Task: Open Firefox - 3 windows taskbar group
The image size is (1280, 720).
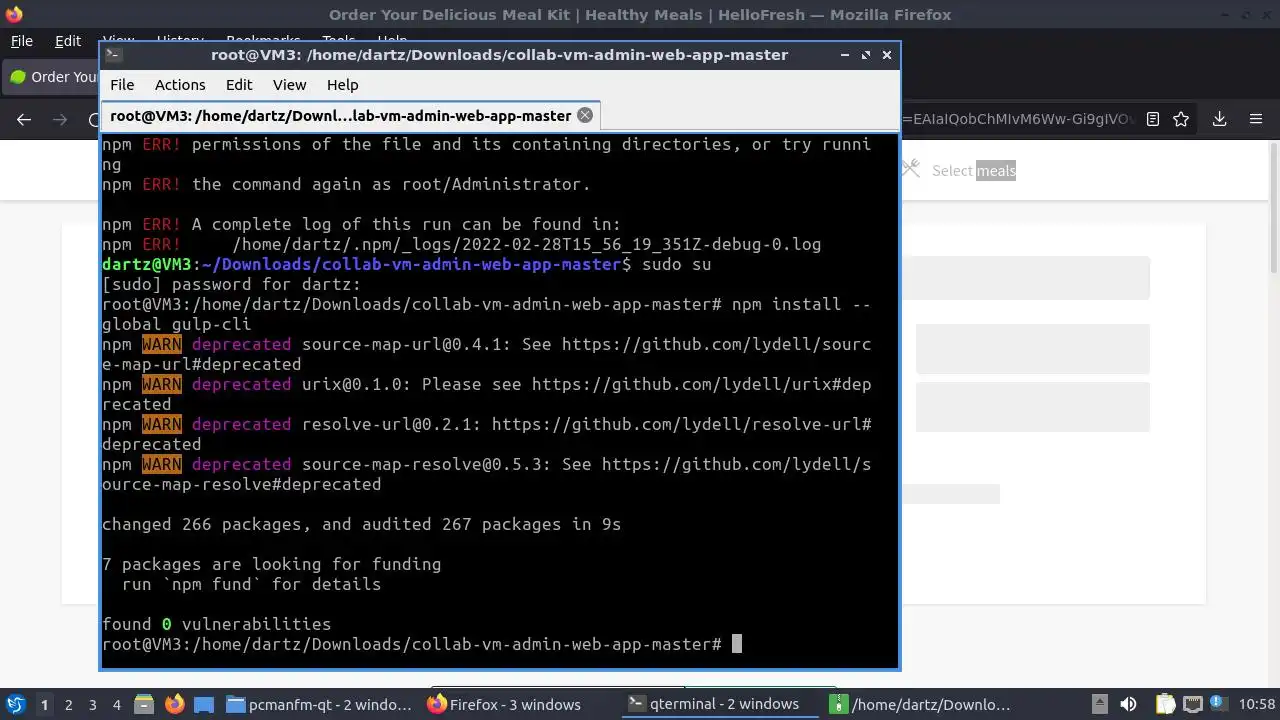Action: [x=520, y=705]
